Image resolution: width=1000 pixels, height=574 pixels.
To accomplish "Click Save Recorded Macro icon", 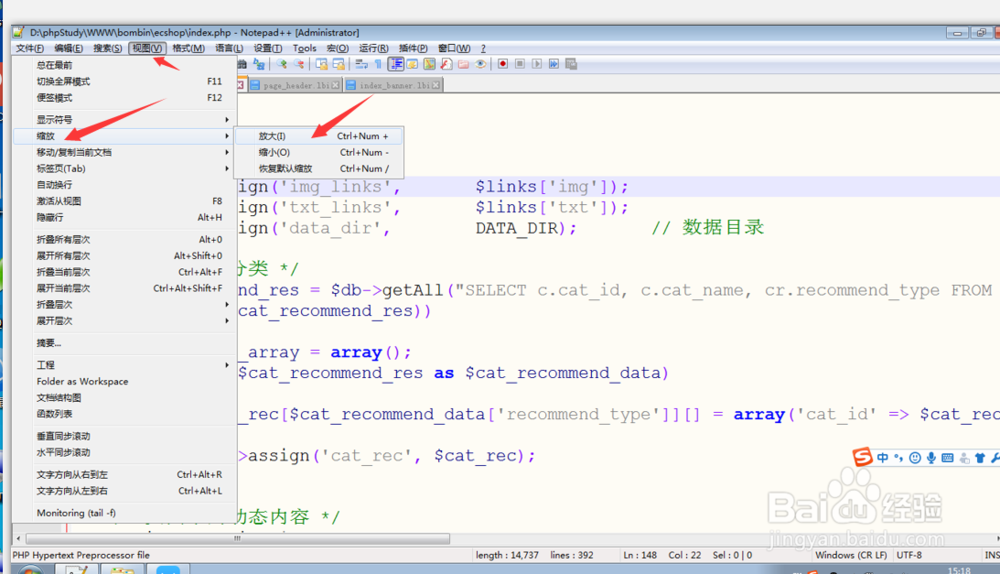I will click(571, 64).
